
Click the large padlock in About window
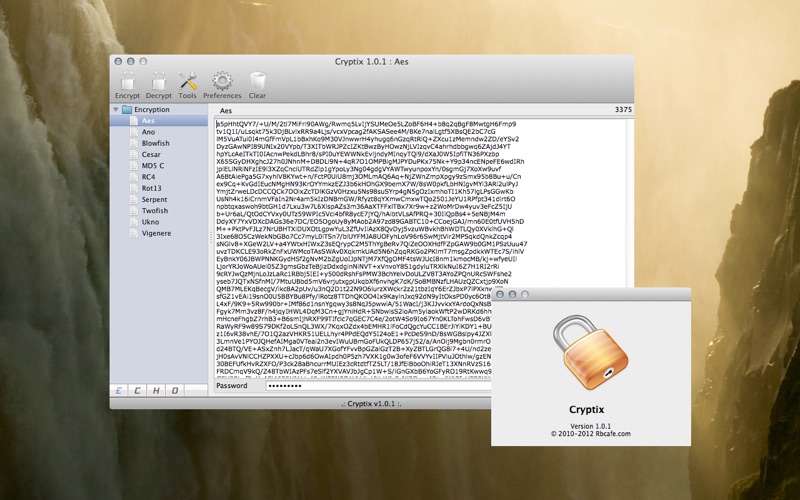(590, 352)
